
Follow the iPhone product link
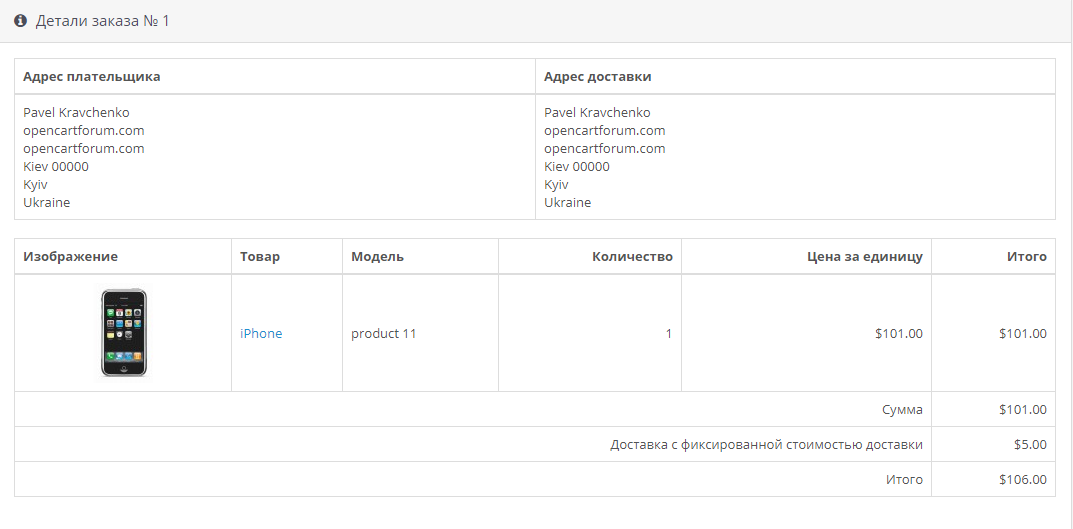(261, 334)
